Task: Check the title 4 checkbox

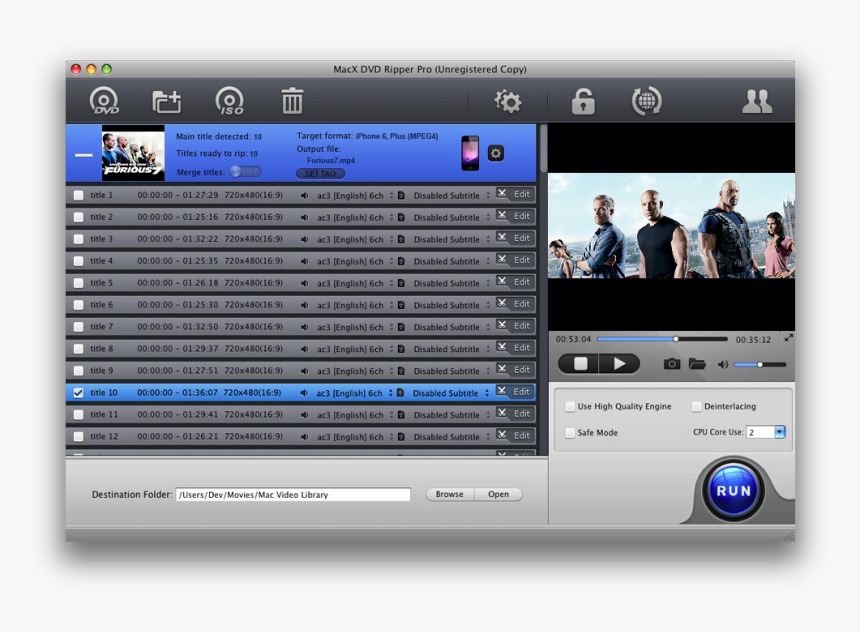Action: (x=78, y=261)
